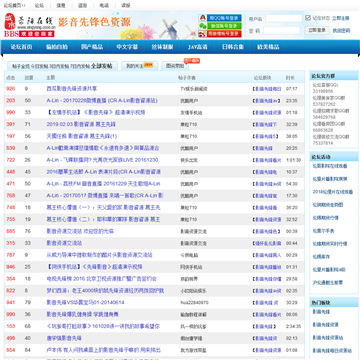Click the 点击 column header
The width and height of the screenshot is (360, 360).
coord(11,78)
